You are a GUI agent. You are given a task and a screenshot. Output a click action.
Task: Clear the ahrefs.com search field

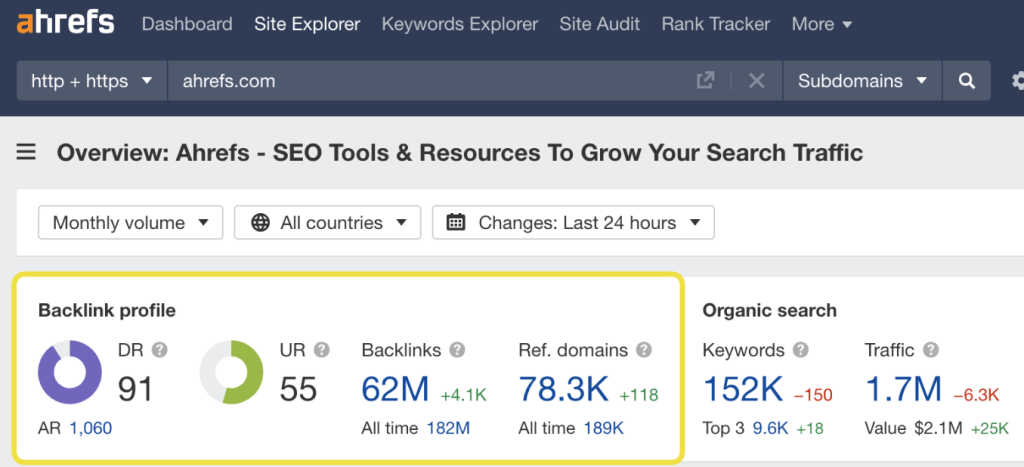(x=756, y=81)
